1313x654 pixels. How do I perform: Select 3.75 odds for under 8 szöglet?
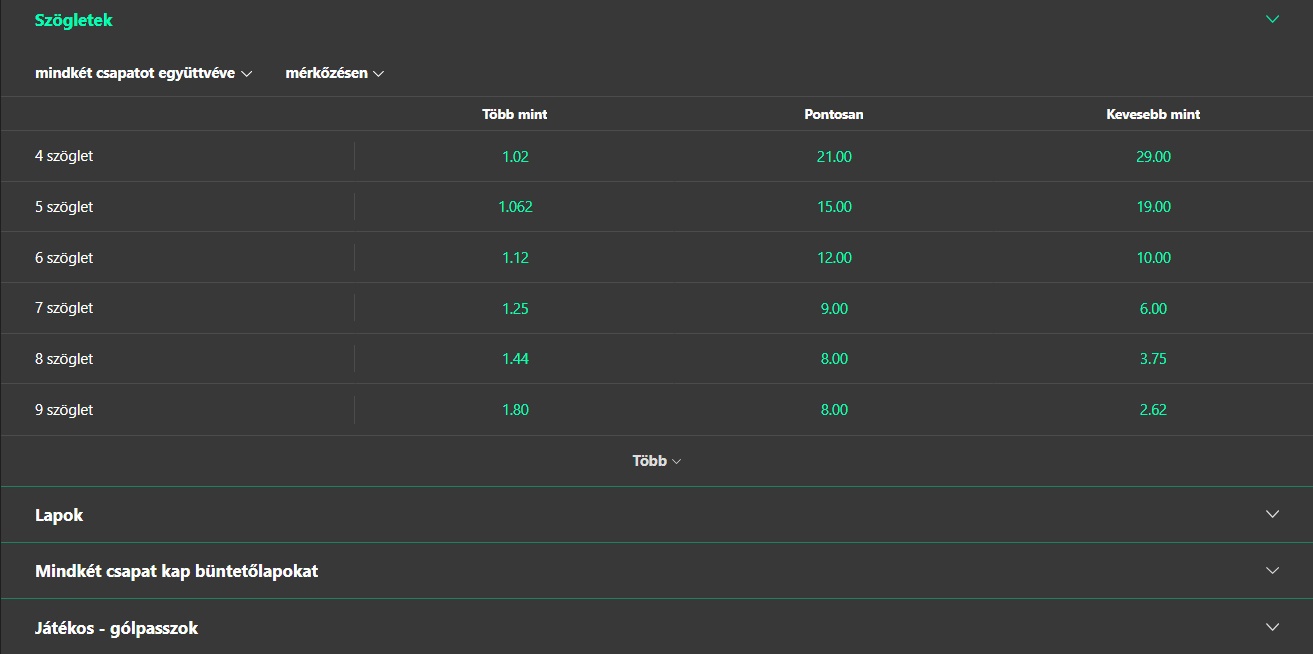tap(1153, 359)
